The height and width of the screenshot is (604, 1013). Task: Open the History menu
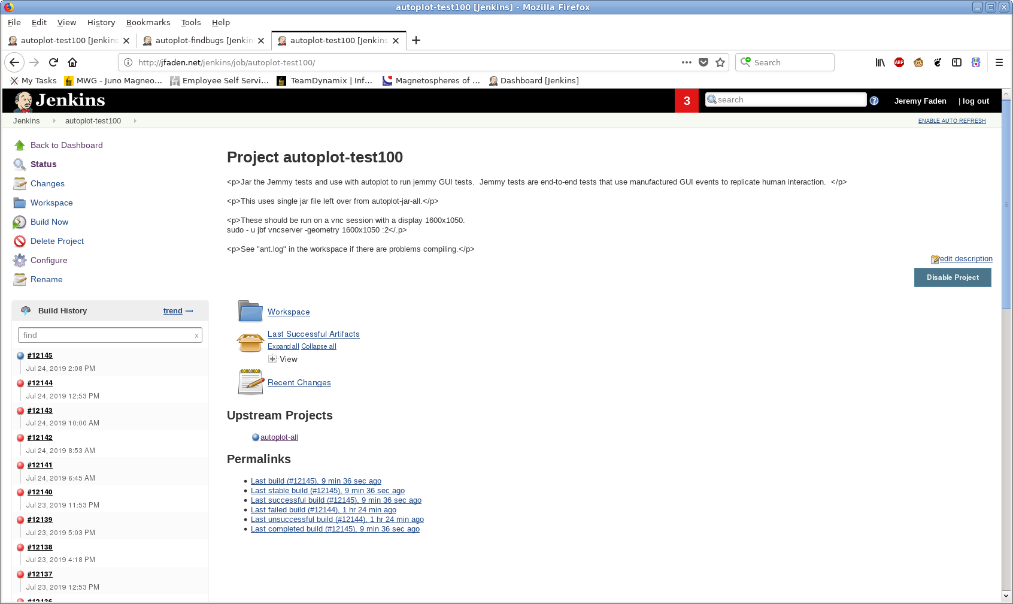tap(101, 22)
